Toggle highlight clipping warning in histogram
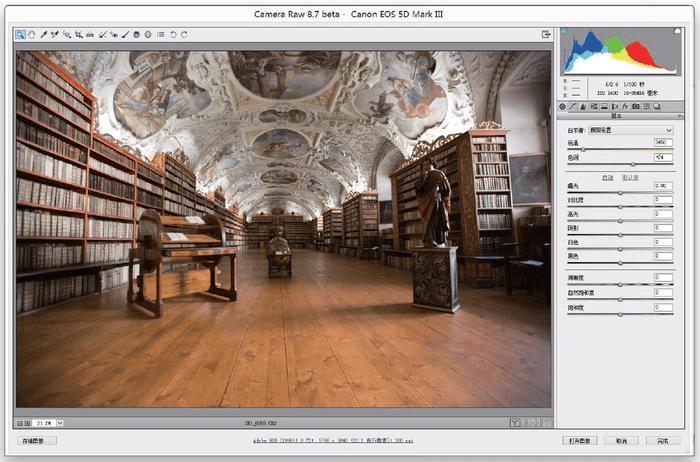This screenshot has width=700, height=462. [x=676, y=33]
